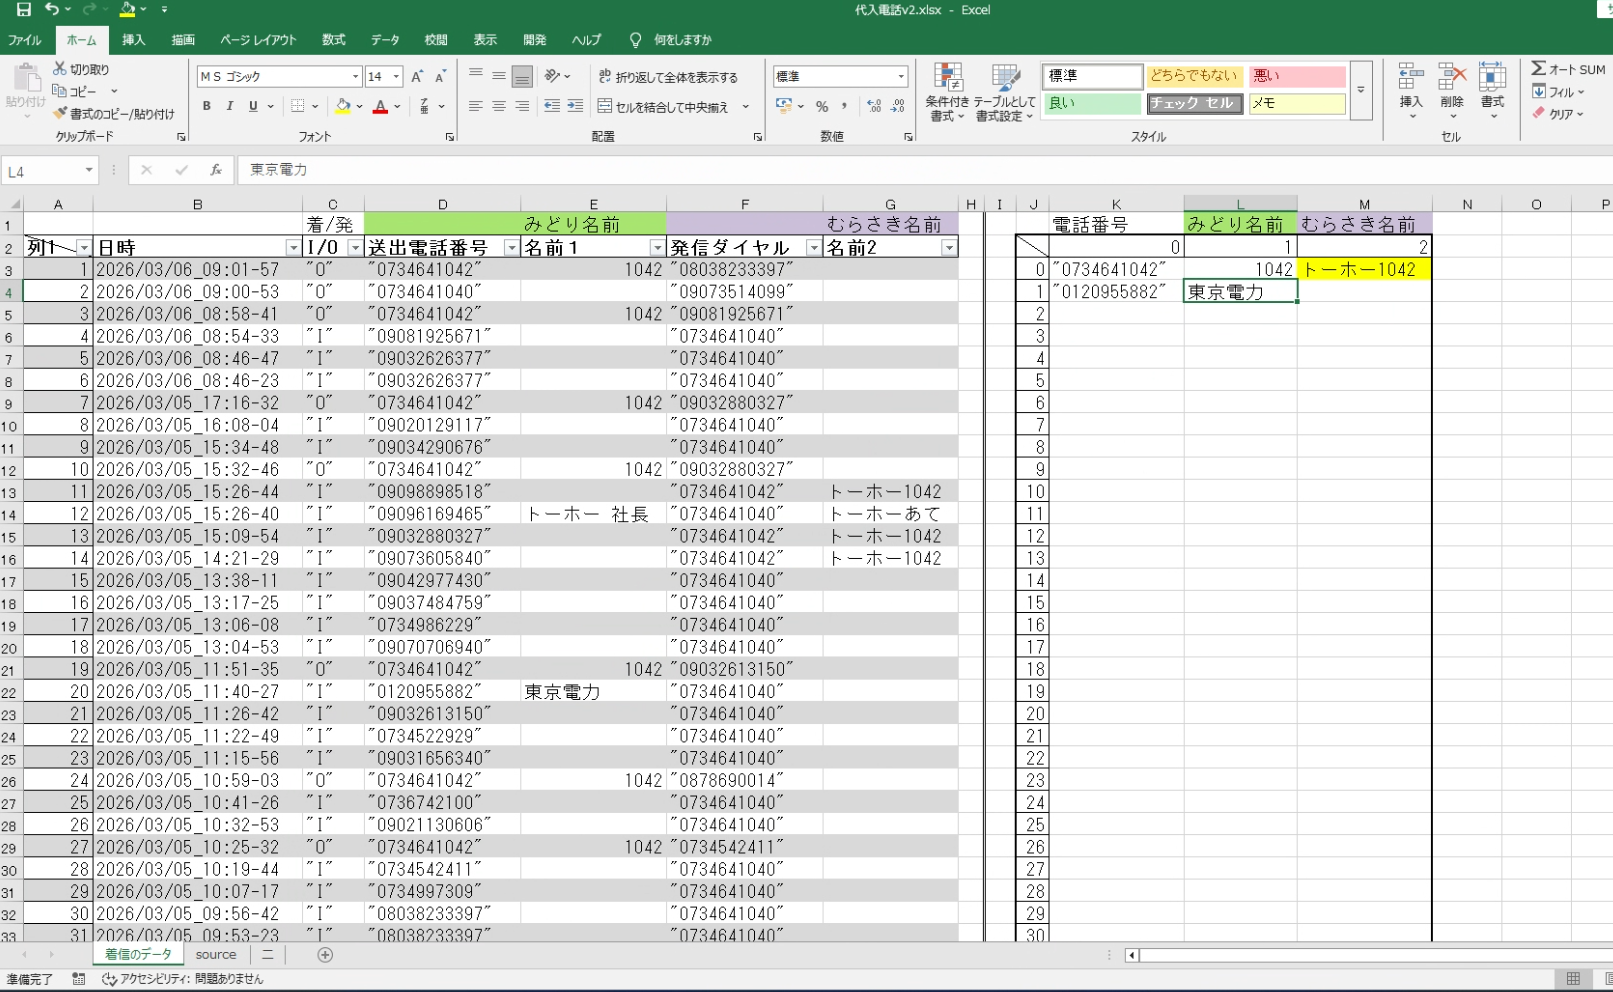
Task: Click the increase font size icon
Action: pyautogui.click(x=417, y=77)
